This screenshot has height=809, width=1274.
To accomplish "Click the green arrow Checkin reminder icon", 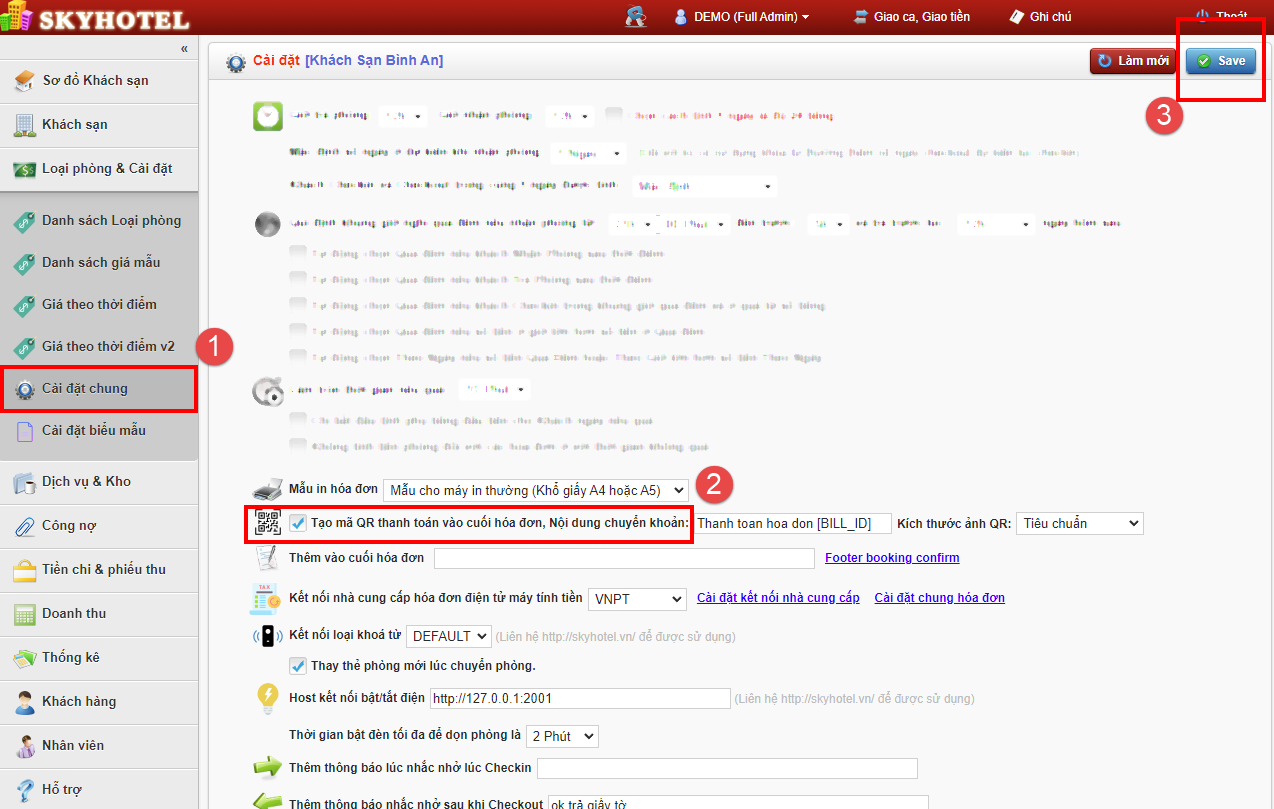I will (267, 768).
